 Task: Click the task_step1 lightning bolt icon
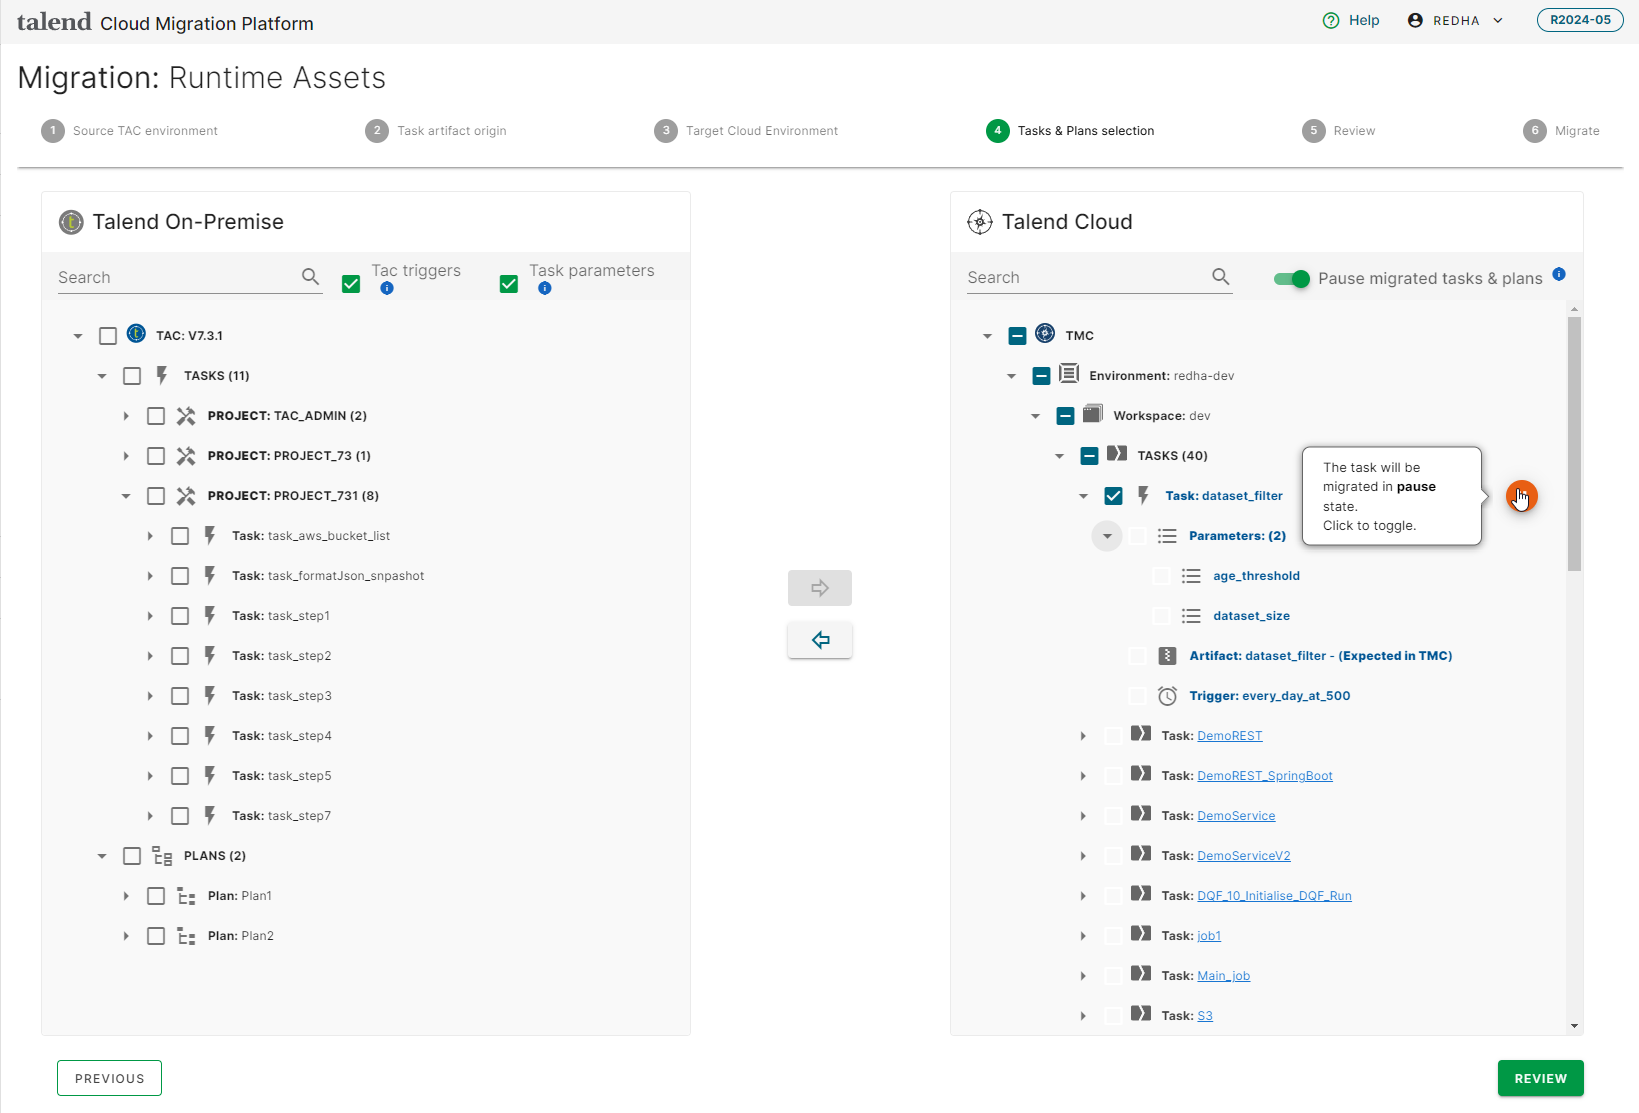[x=210, y=615]
